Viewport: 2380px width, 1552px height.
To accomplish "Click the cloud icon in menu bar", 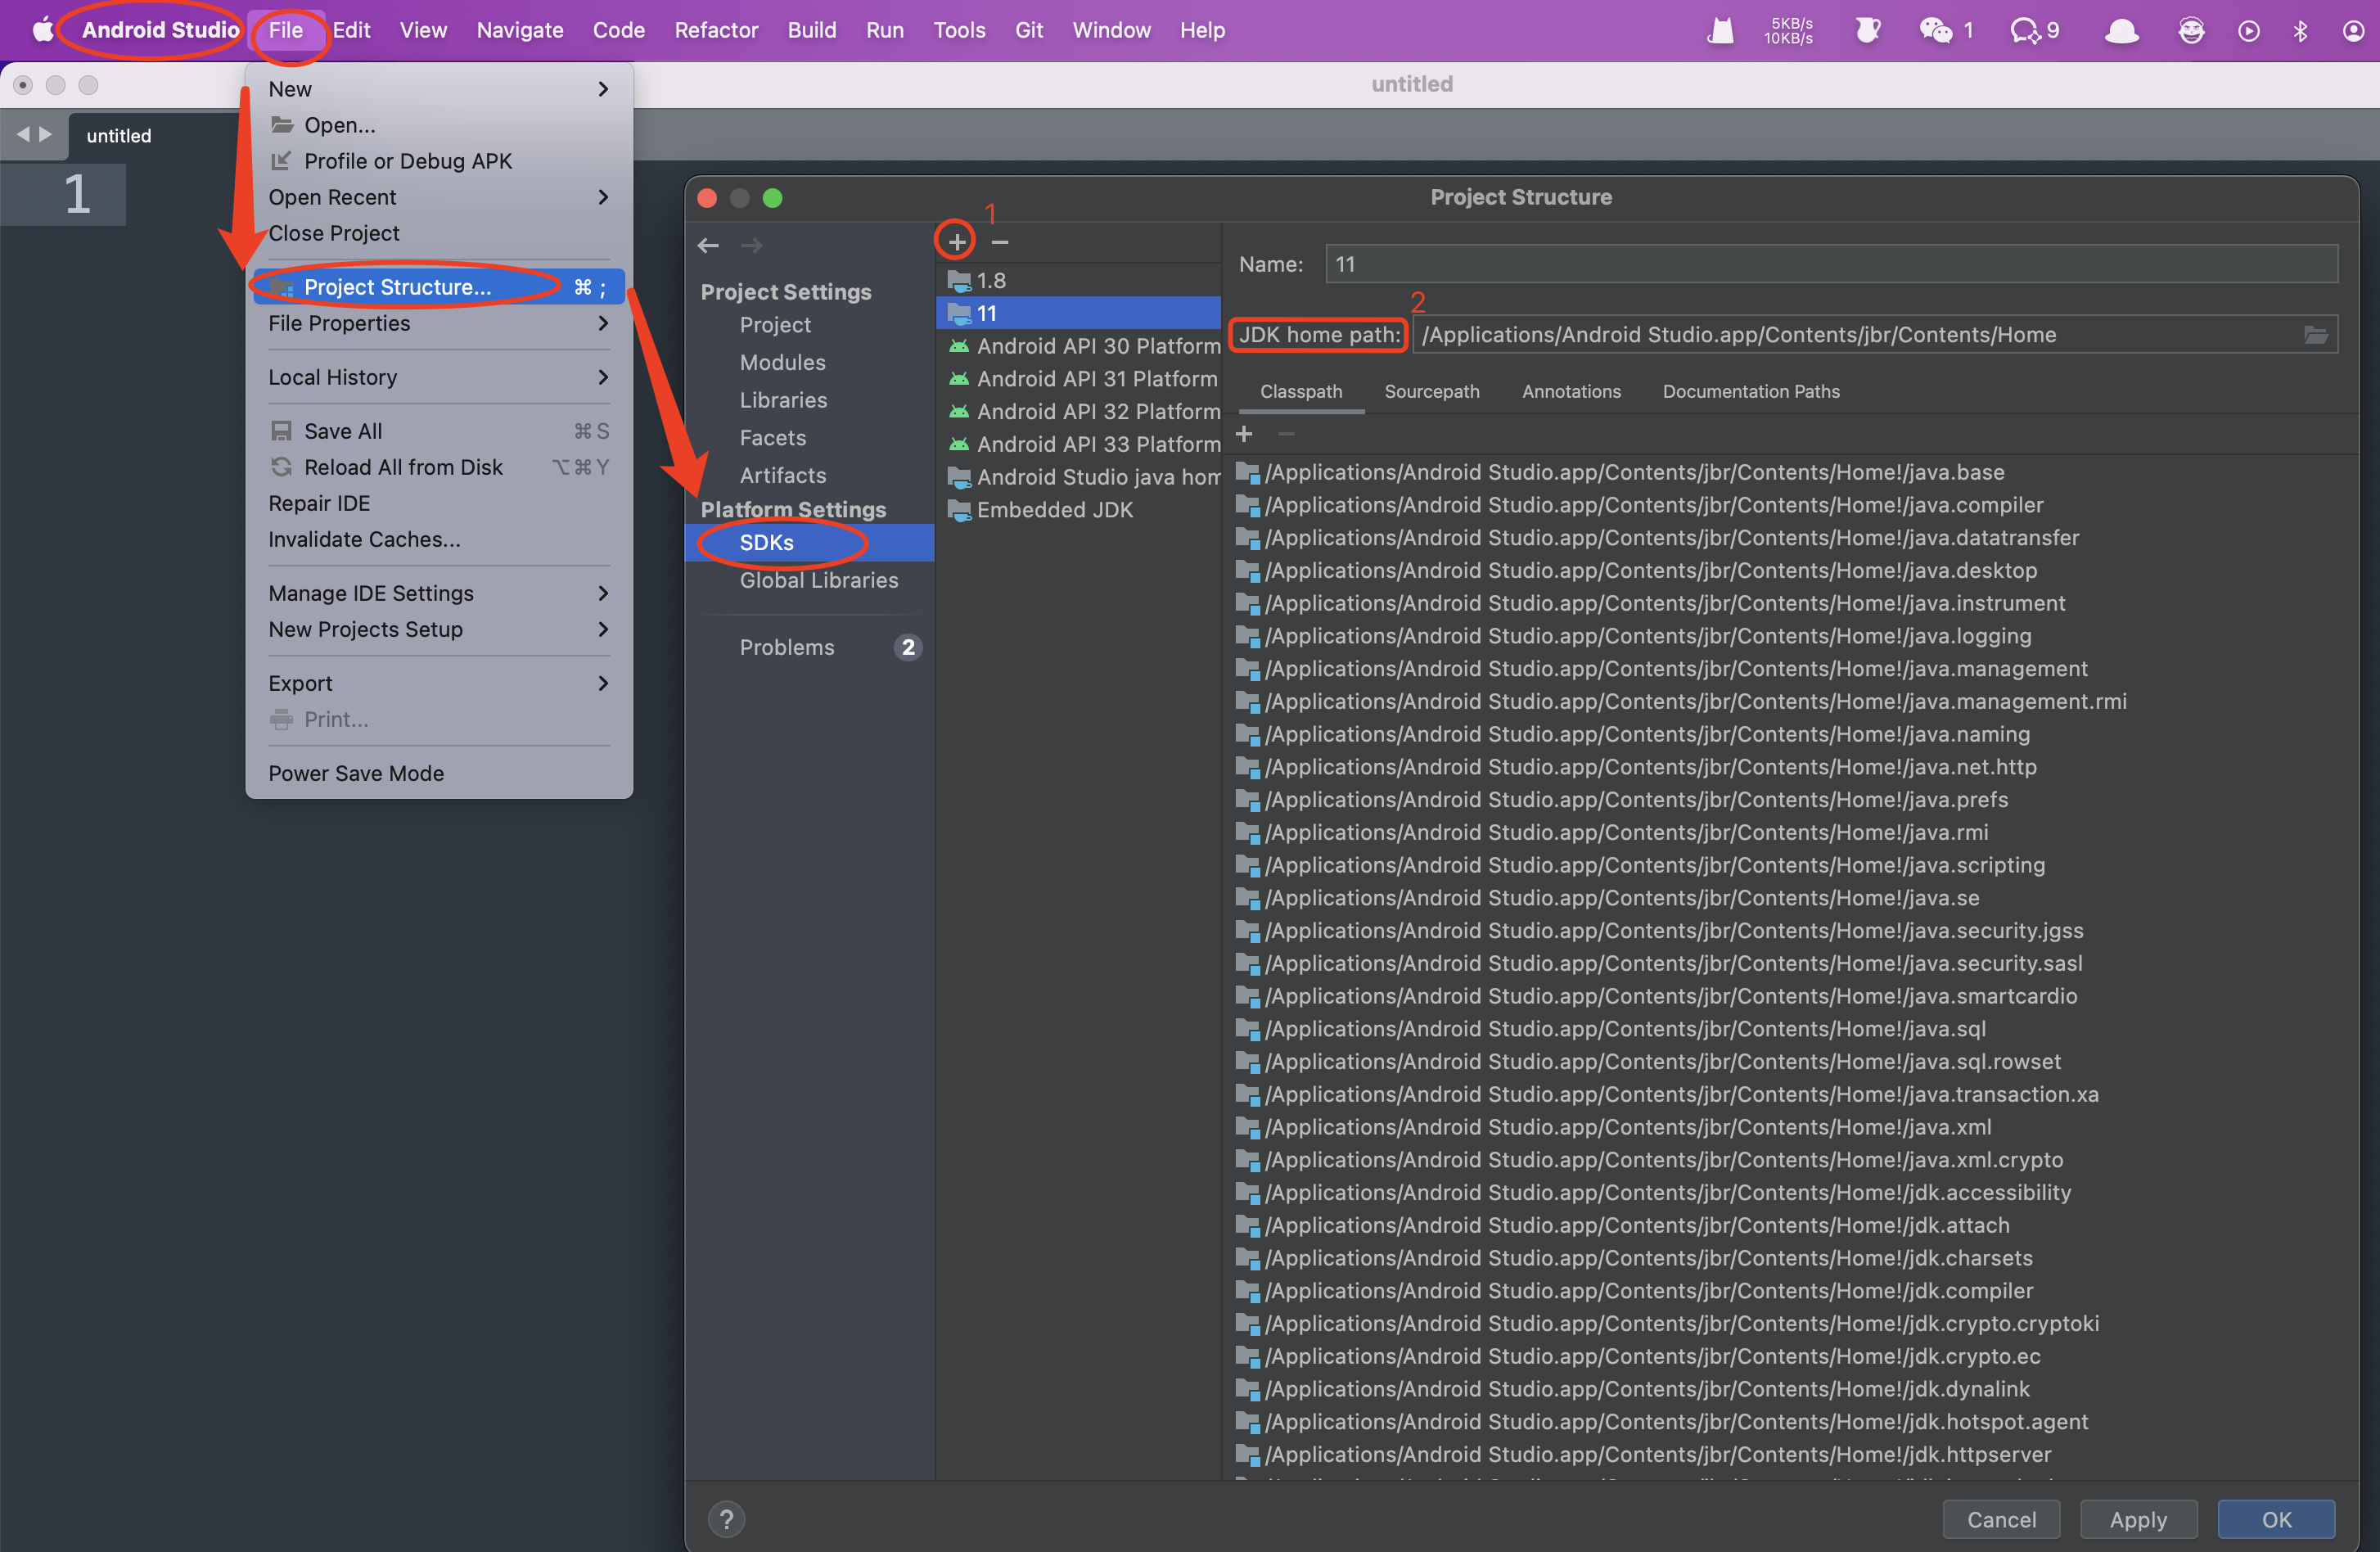I will click(x=2121, y=31).
